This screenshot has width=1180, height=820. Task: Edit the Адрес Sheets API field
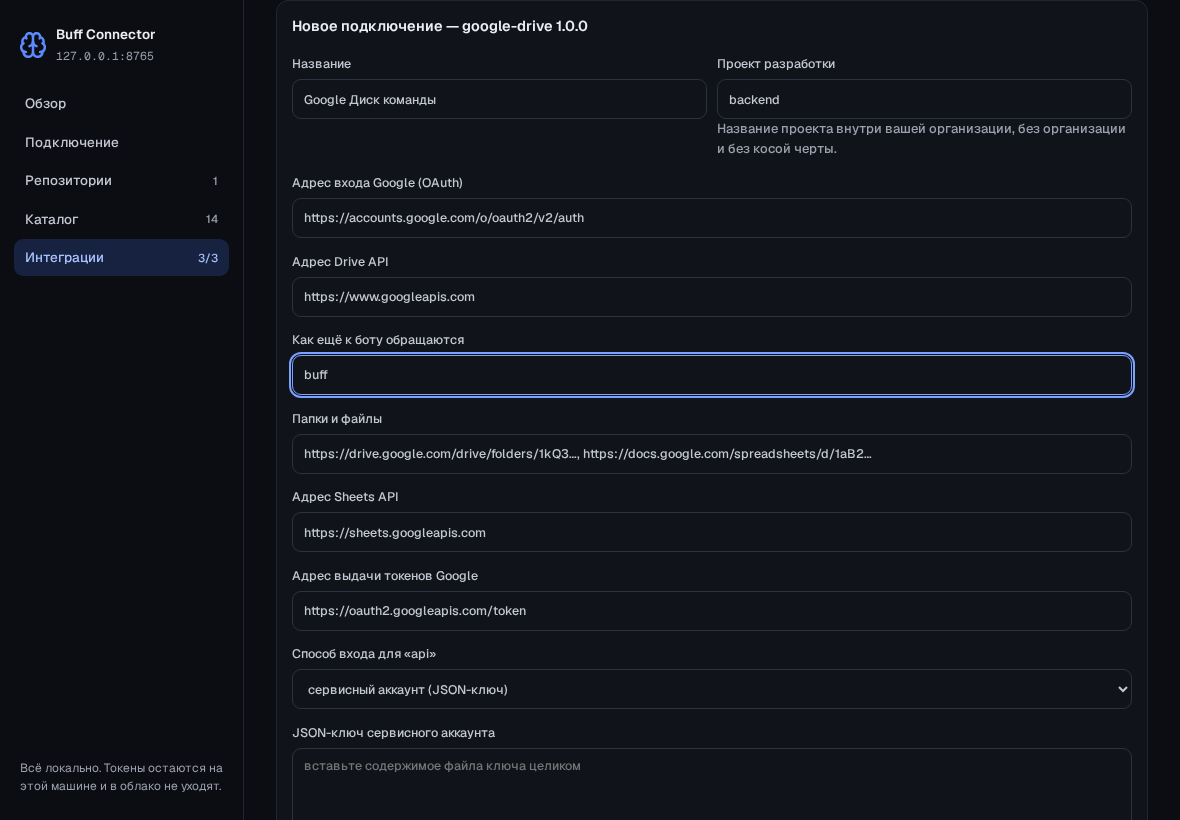pyautogui.click(x=711, y=532)
